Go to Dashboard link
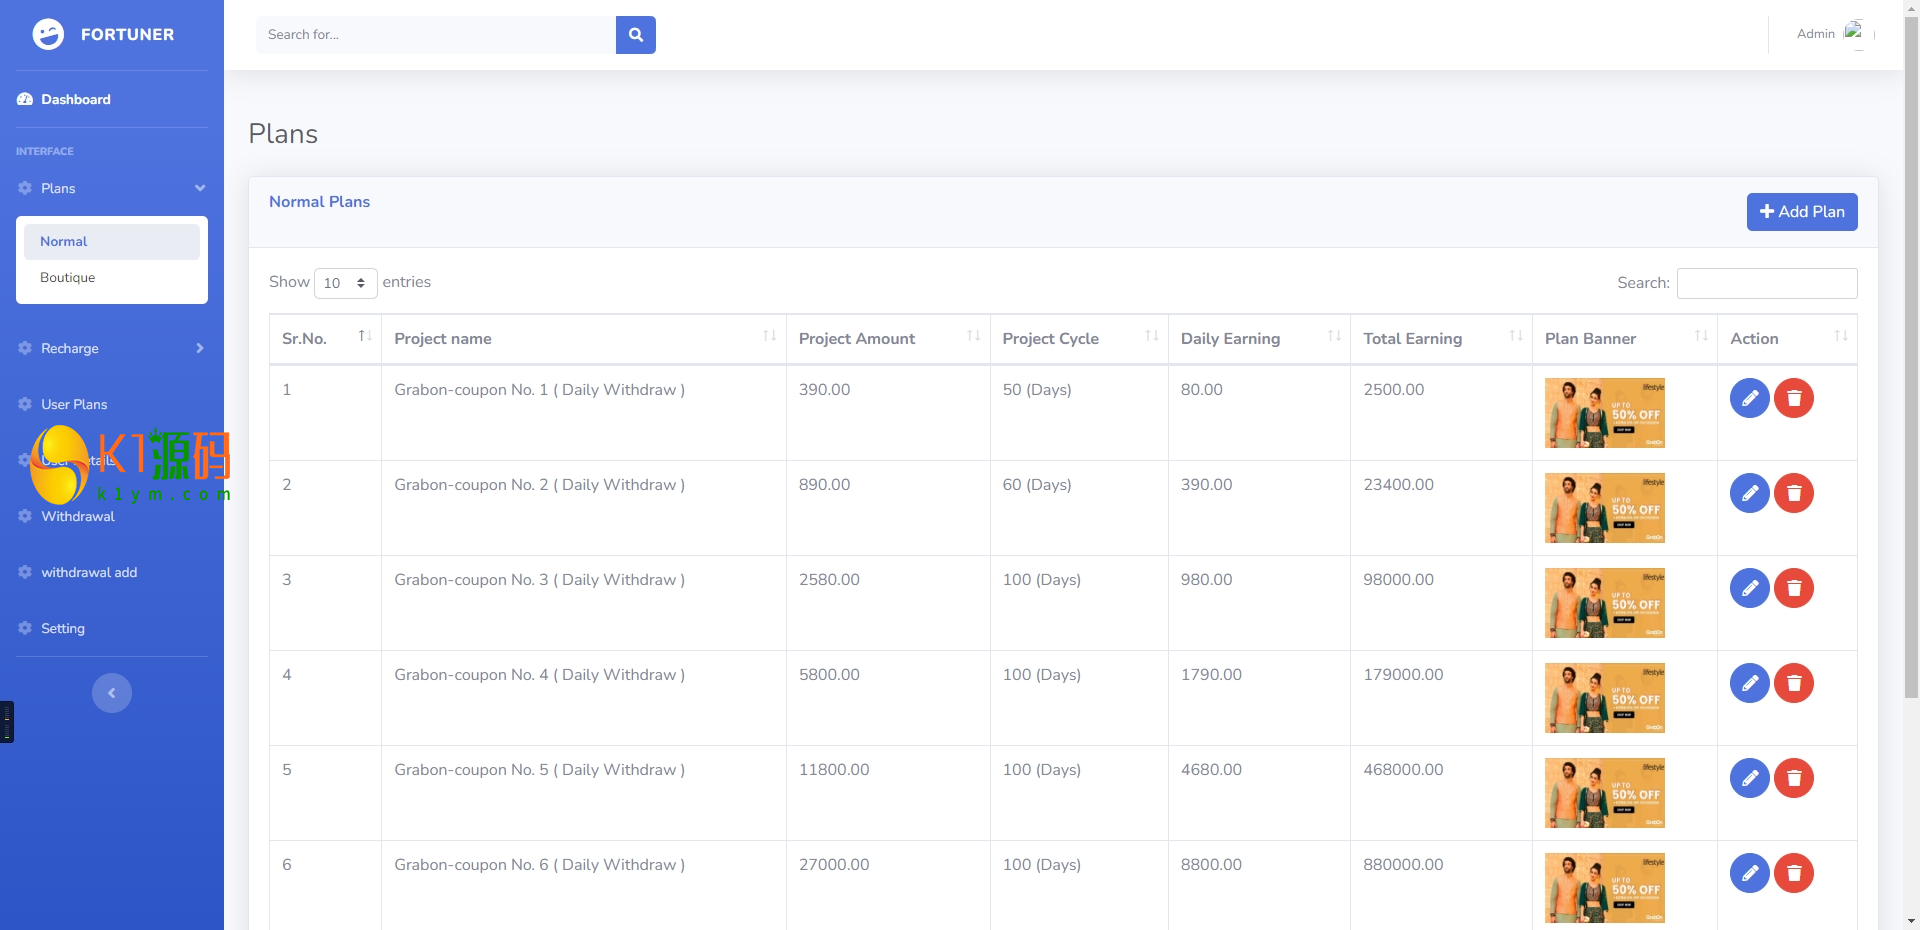This screenshot has height=930, width=1920. click(x=75, y=99)
